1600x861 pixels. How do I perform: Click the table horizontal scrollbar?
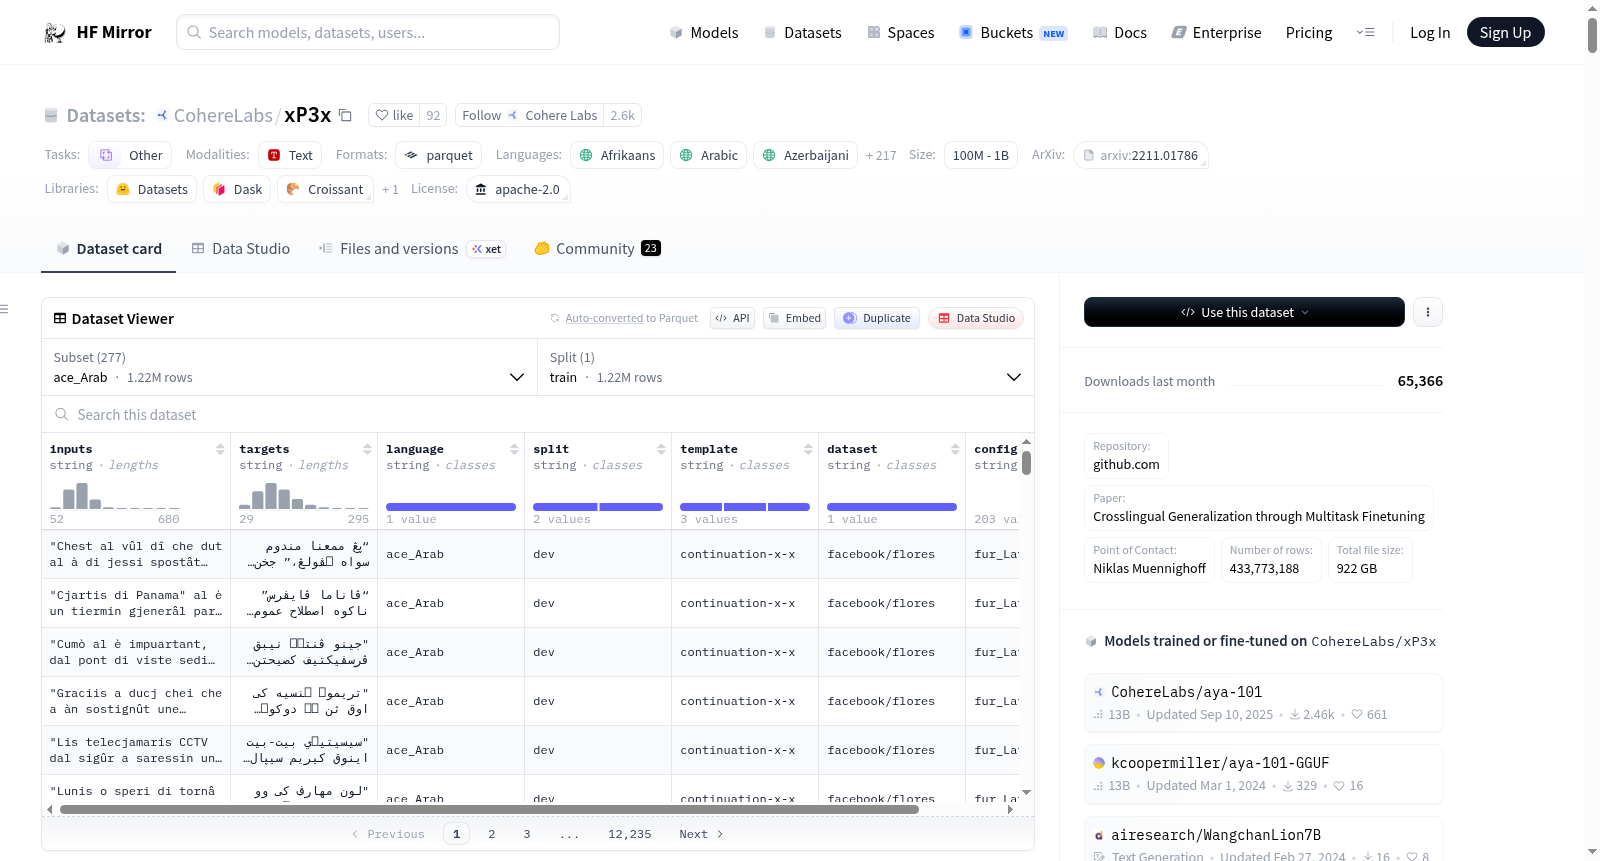point(489,809)
